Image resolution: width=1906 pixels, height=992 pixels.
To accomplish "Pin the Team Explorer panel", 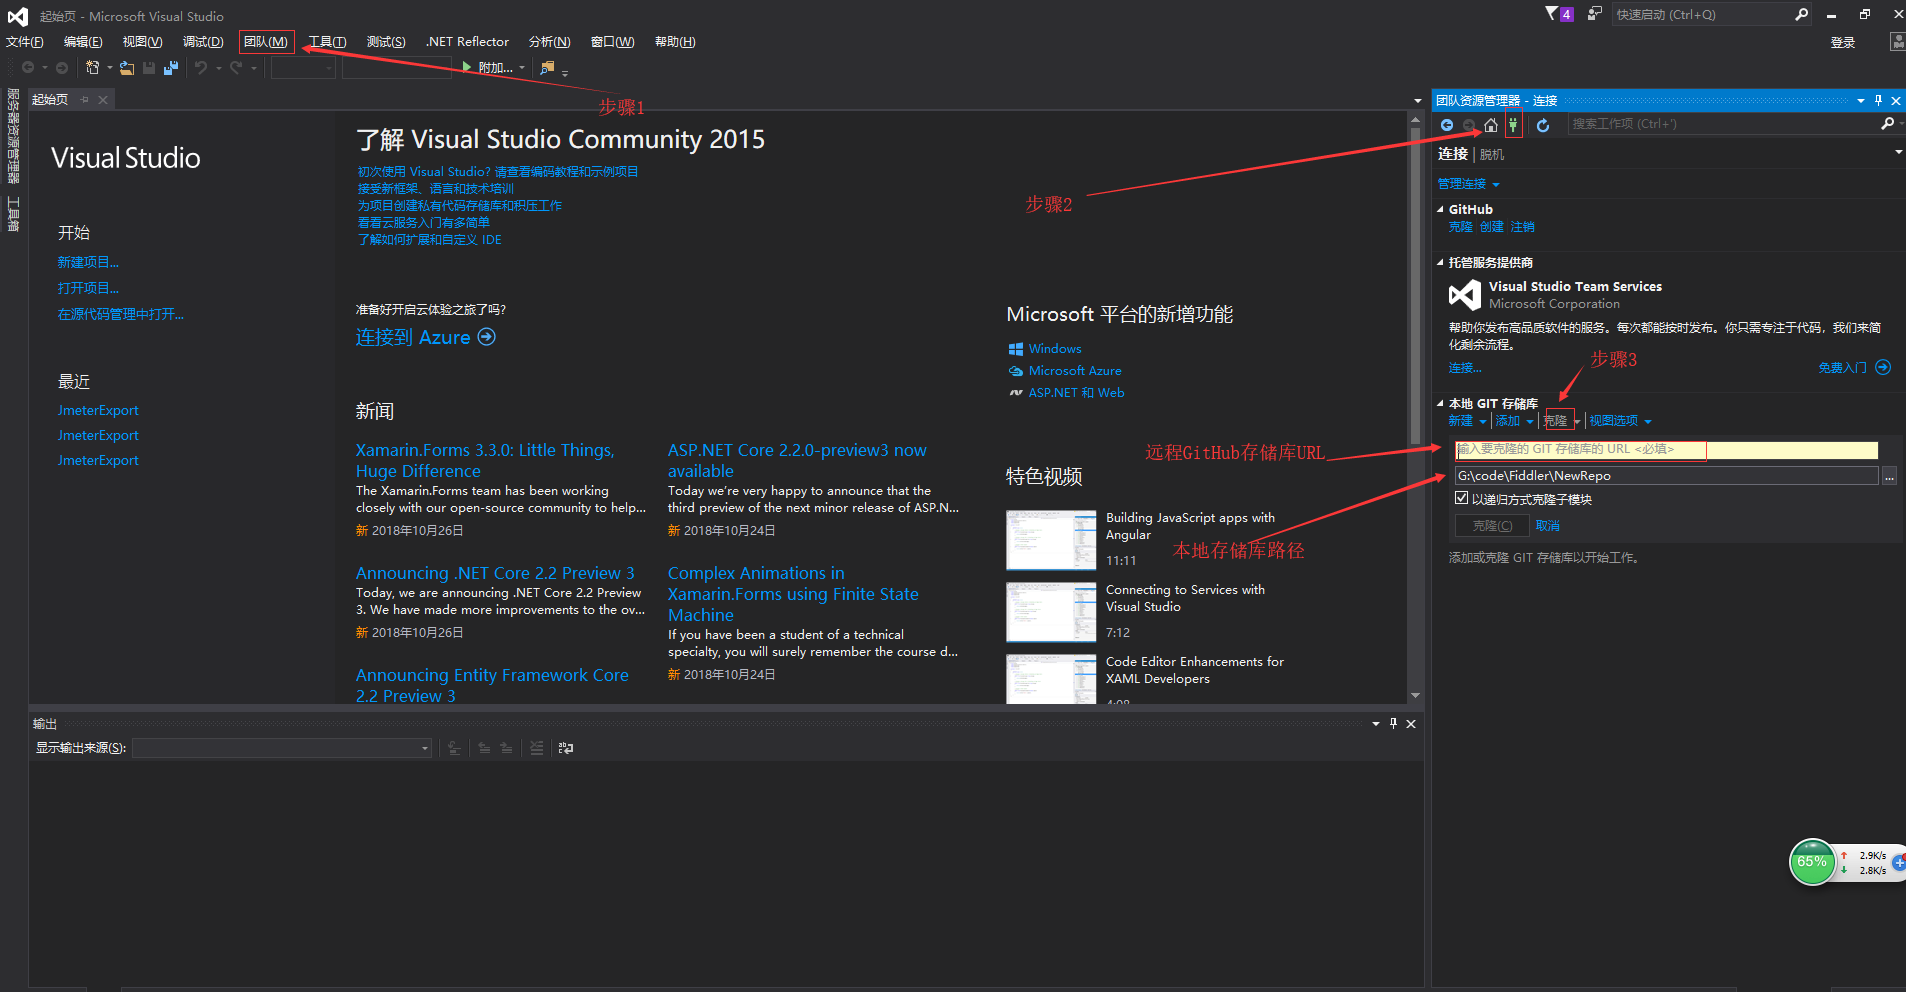I will pyautogui.click(x=1878, y=100).
